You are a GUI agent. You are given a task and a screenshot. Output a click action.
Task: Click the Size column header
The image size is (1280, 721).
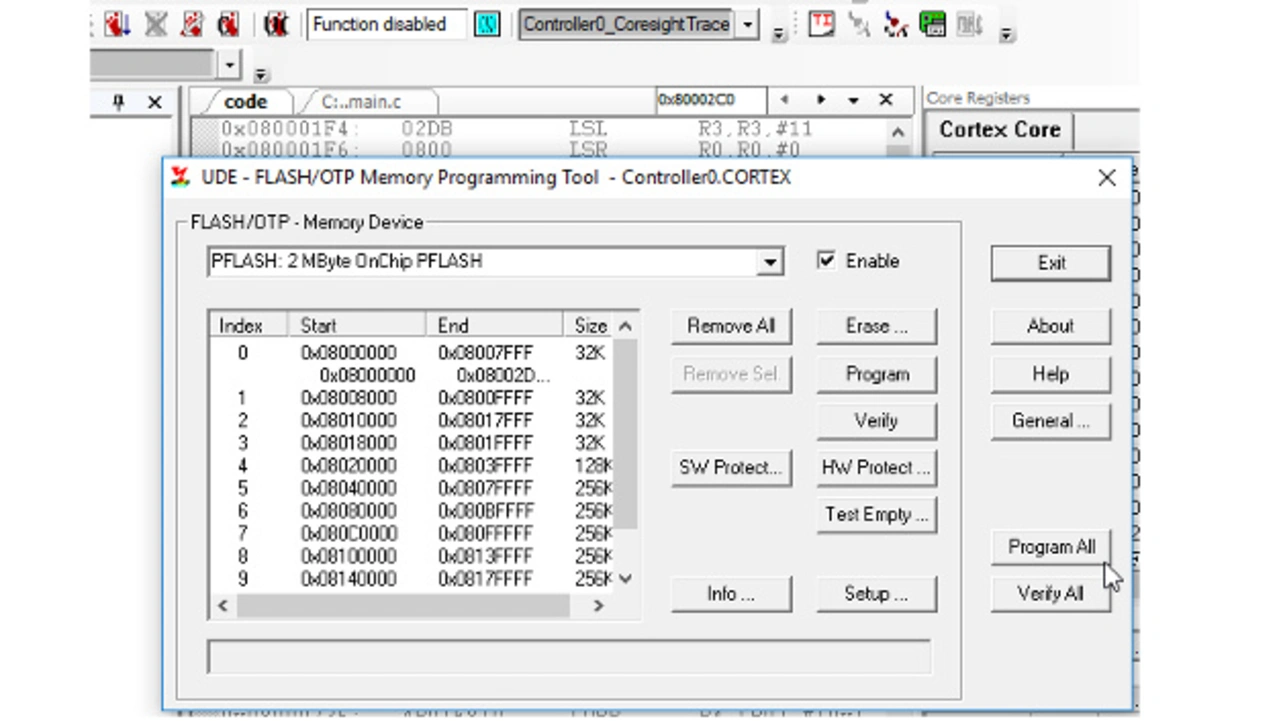pos(589,326)
